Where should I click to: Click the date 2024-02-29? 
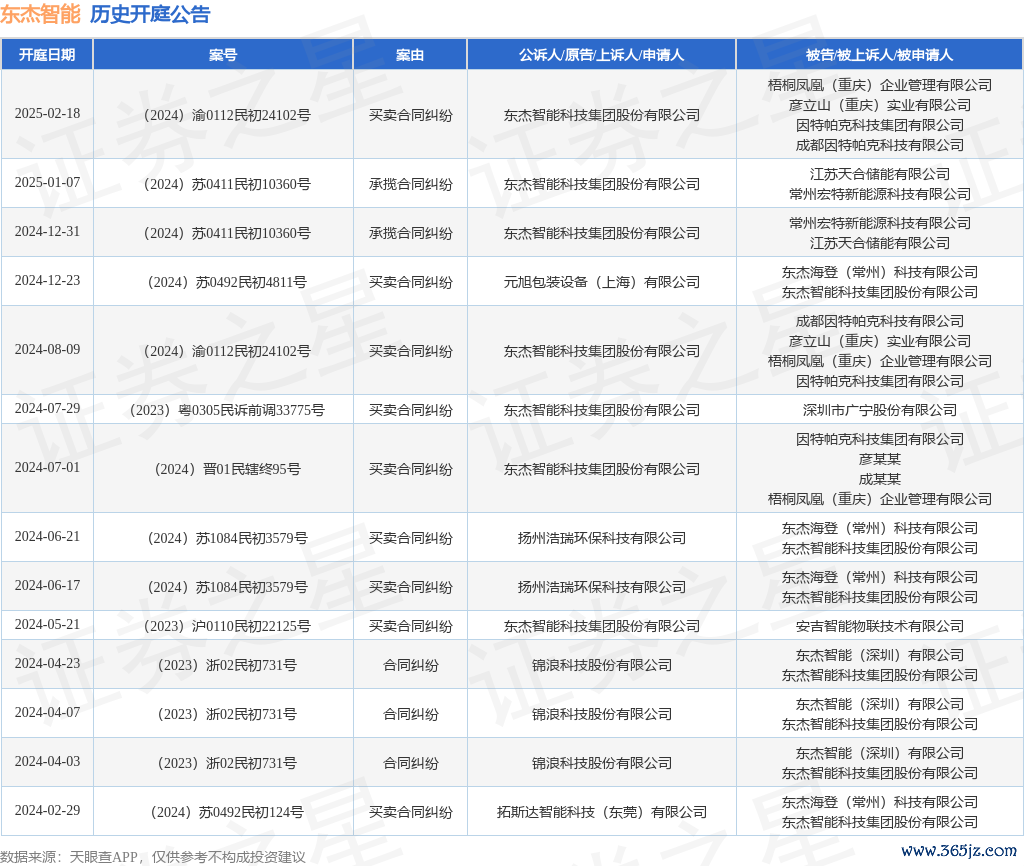pos(47,810)
